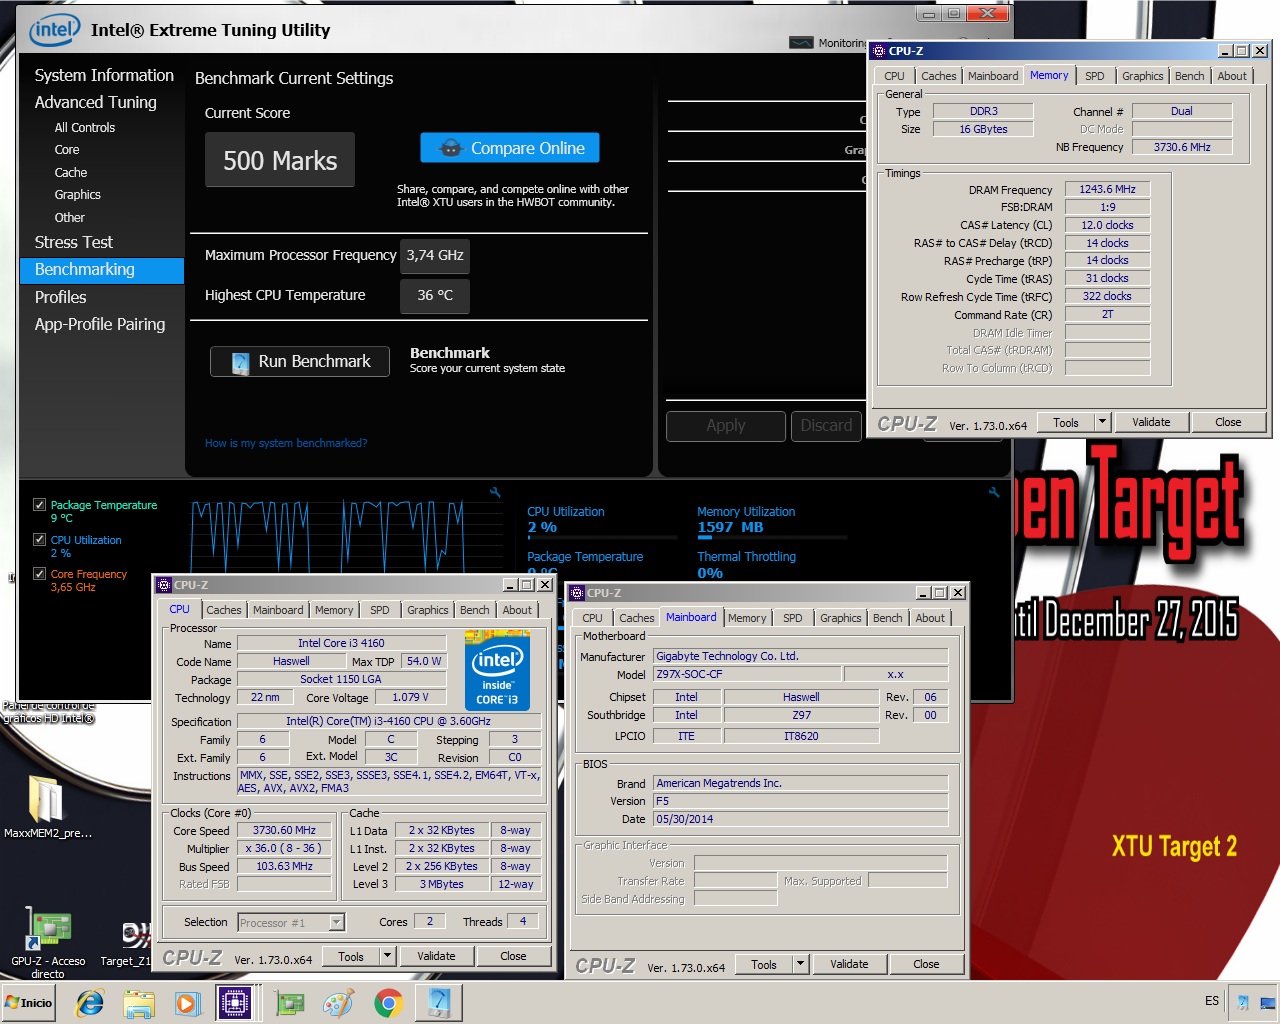Select Stress Test in XTU sidebar
The height and width of the screenshot is (1024, 1280).
74,242
